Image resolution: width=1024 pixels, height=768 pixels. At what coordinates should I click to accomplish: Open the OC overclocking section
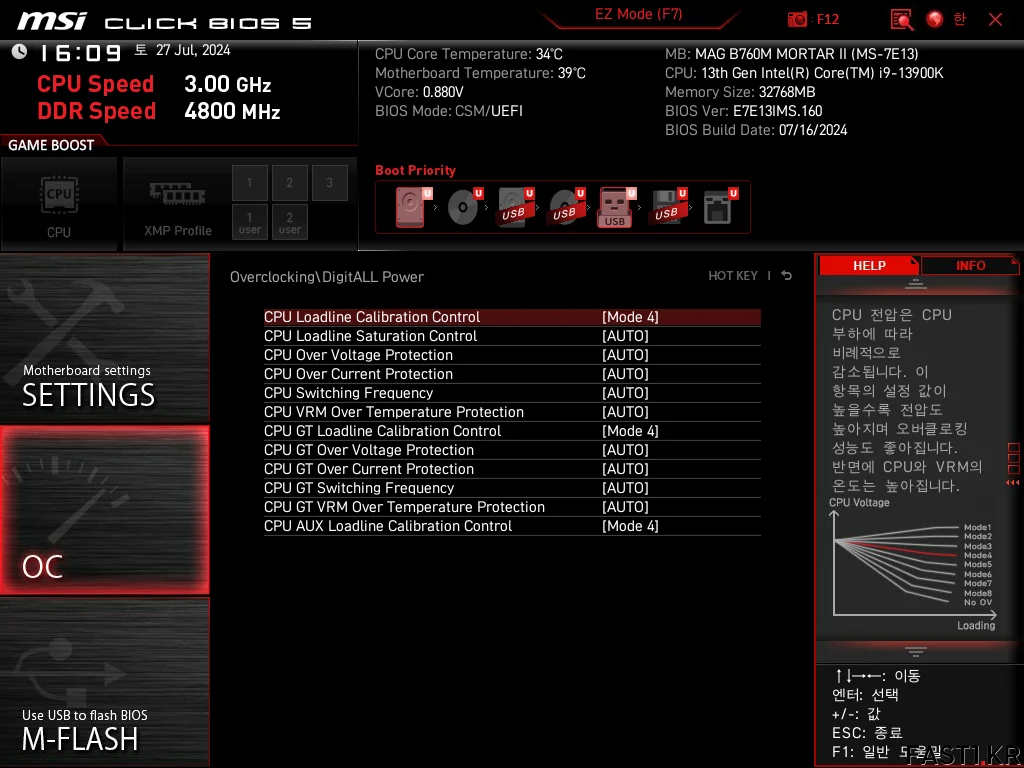[104, 510]
